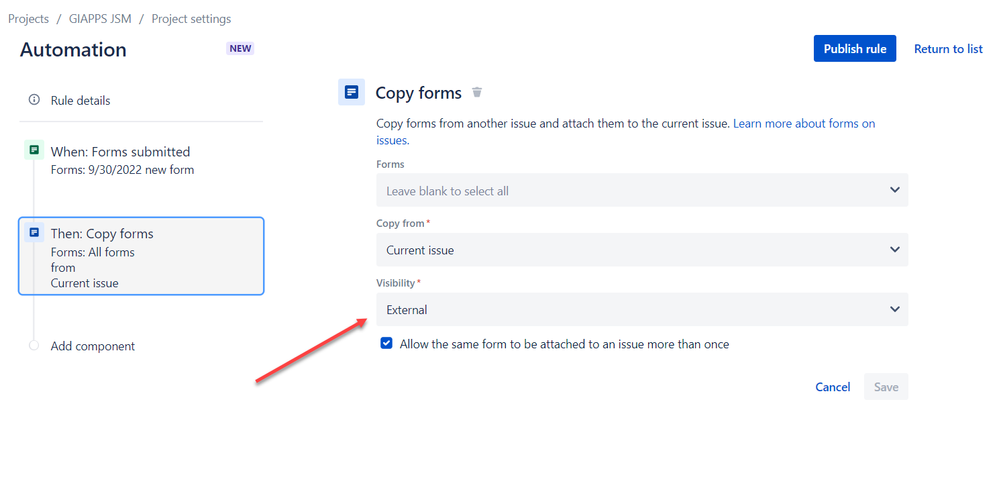Click the green Forms submitted trigger icon
This screenshot has width=999, height=498.
pyautogui.click(x=34, y=150)
